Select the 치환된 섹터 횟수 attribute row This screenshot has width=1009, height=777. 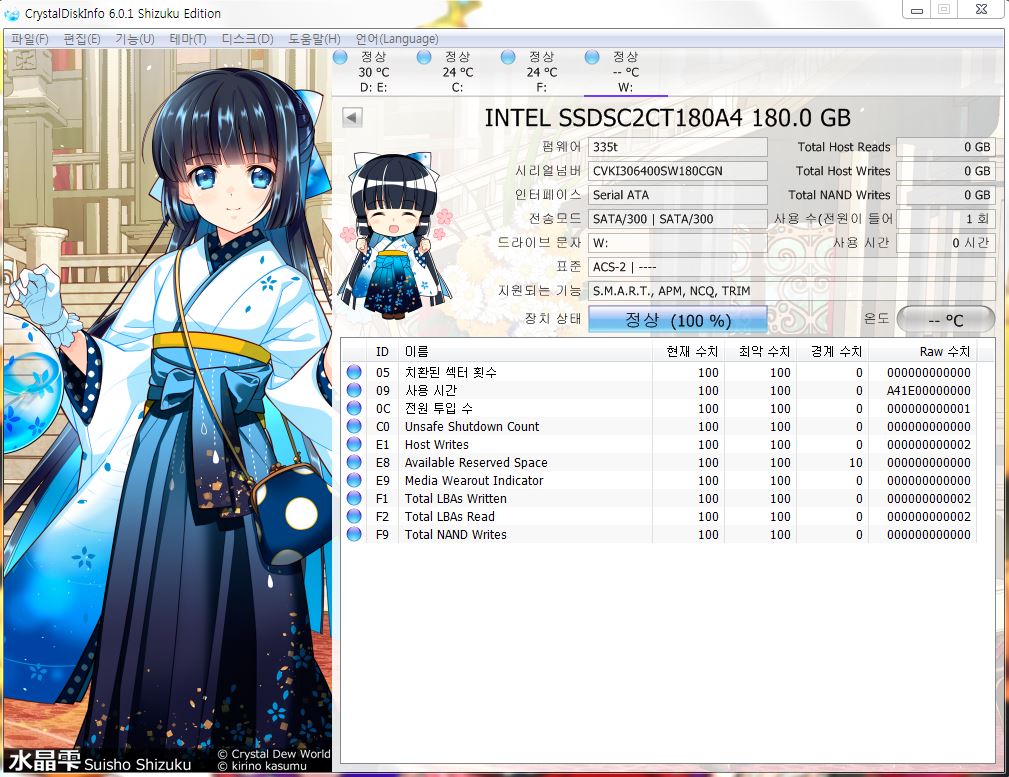659,372
